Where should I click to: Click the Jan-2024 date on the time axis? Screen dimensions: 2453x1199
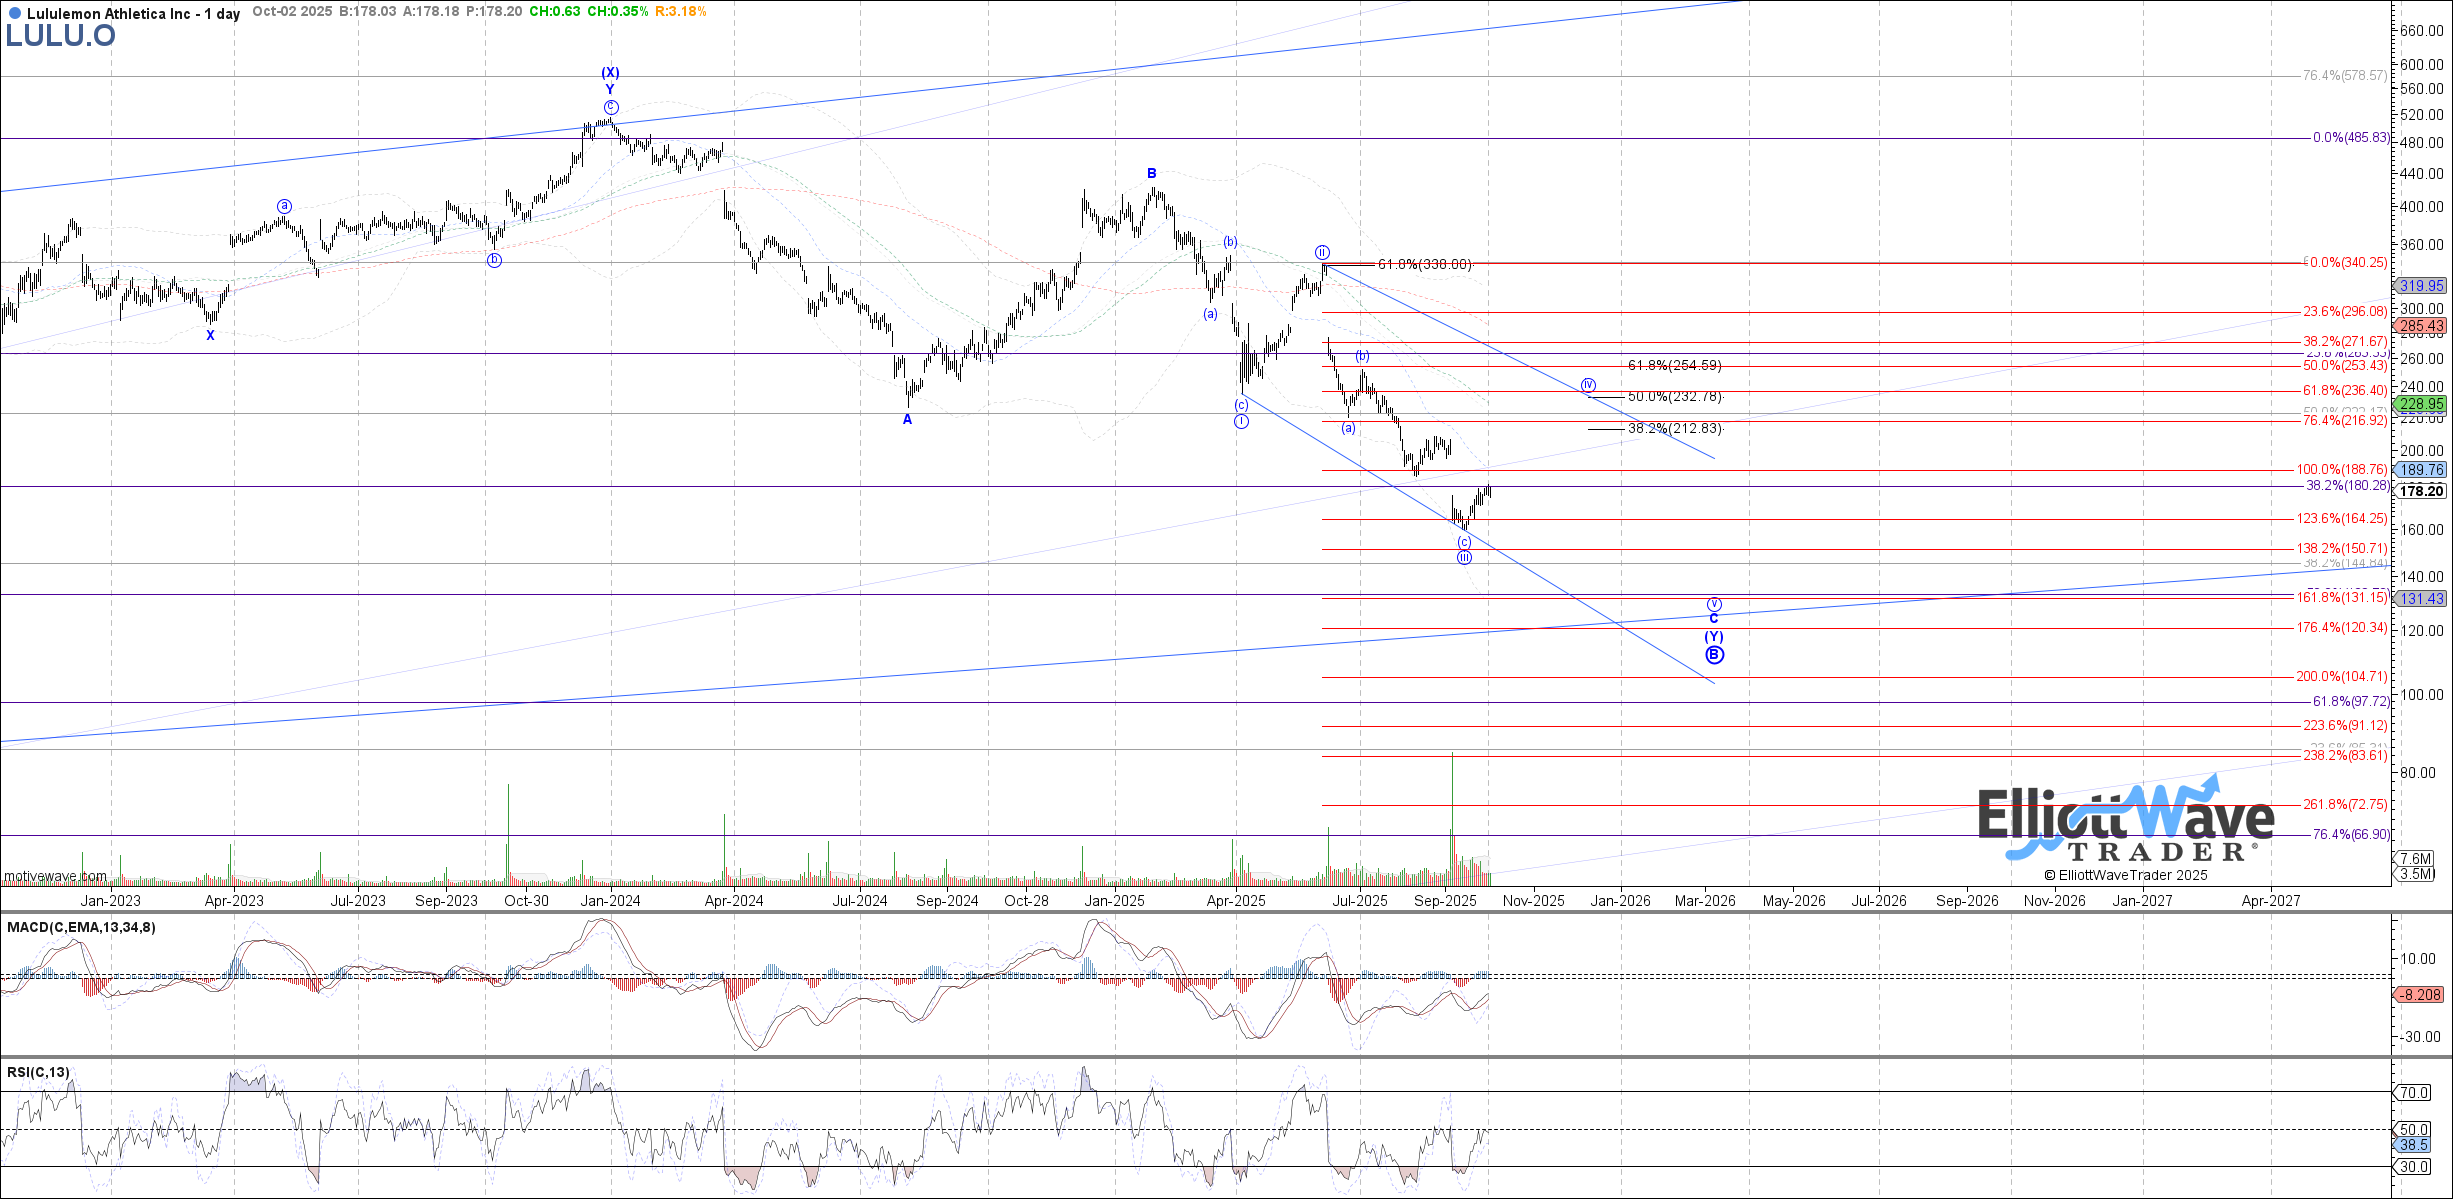[x=610, y=901]
